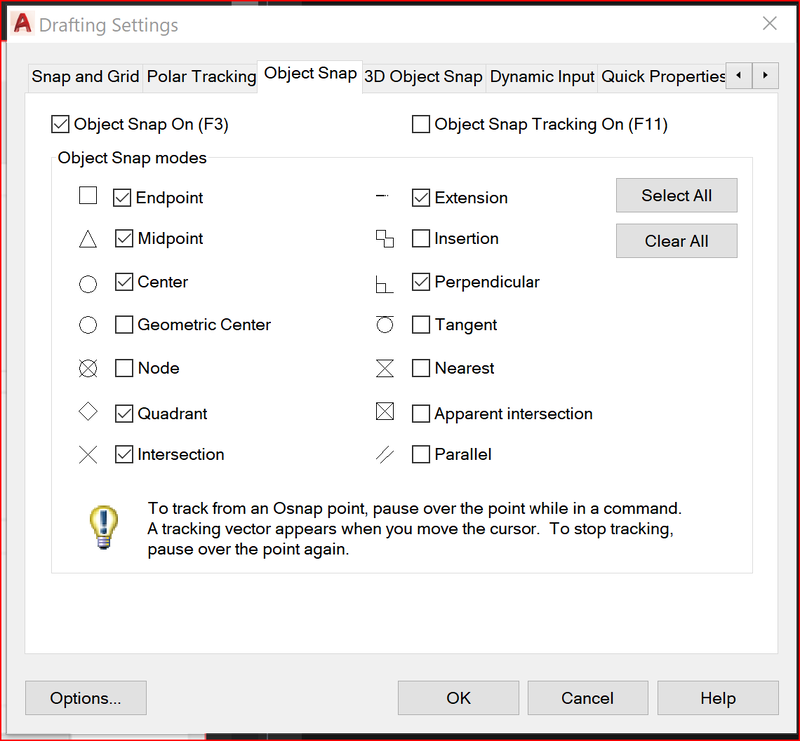Click the Nearest hourglass snap marker icon

coord(385,369)
